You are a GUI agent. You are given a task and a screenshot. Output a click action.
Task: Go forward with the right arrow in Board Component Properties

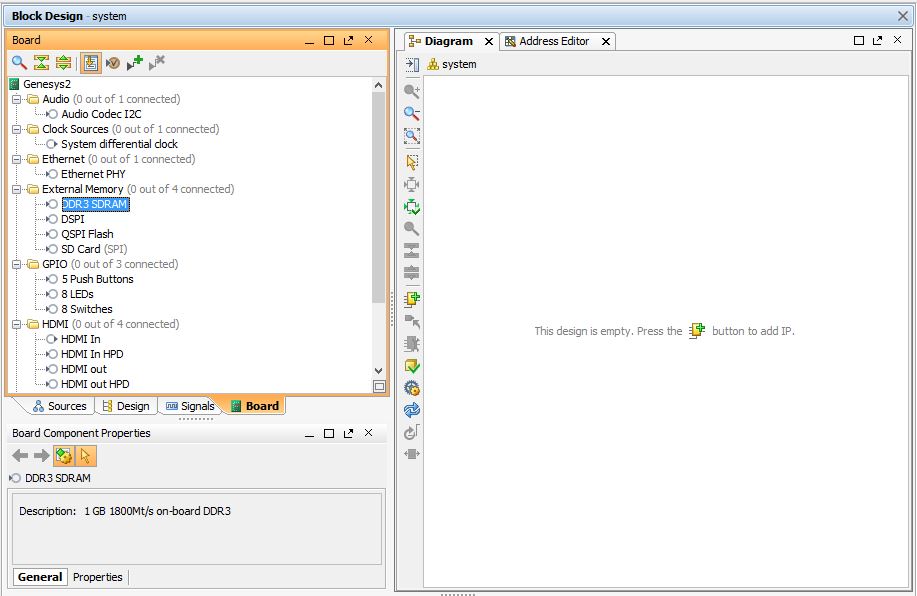tap(42, 455)
